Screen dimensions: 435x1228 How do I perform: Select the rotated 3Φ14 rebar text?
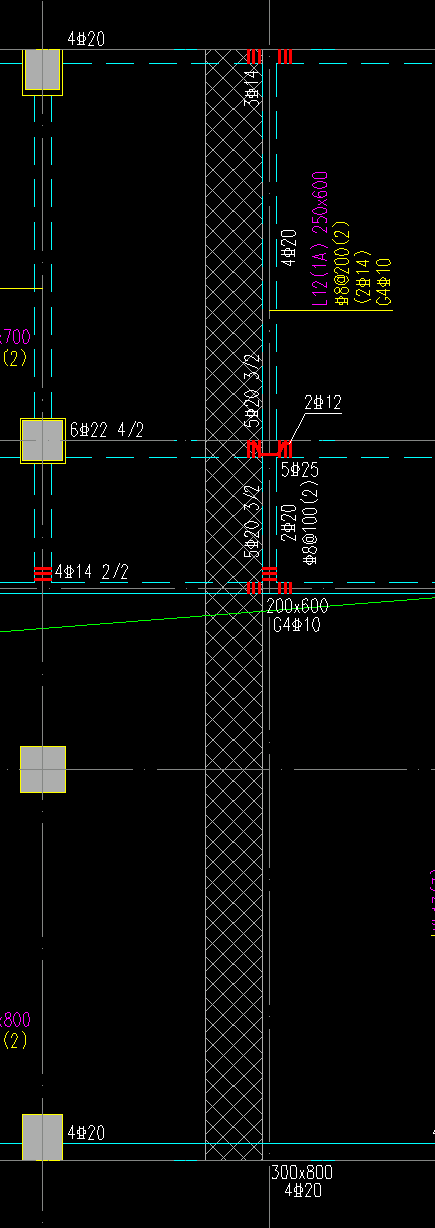pyautogui.click(x=252, y=86)
